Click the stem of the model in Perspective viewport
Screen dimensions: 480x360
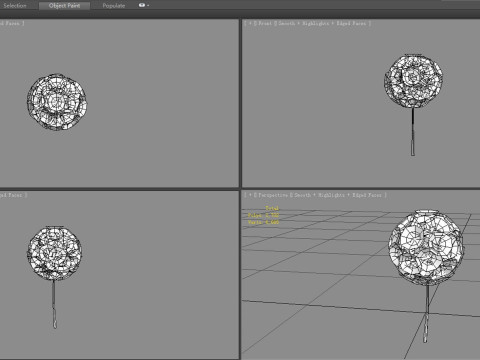tap(426, 313)
